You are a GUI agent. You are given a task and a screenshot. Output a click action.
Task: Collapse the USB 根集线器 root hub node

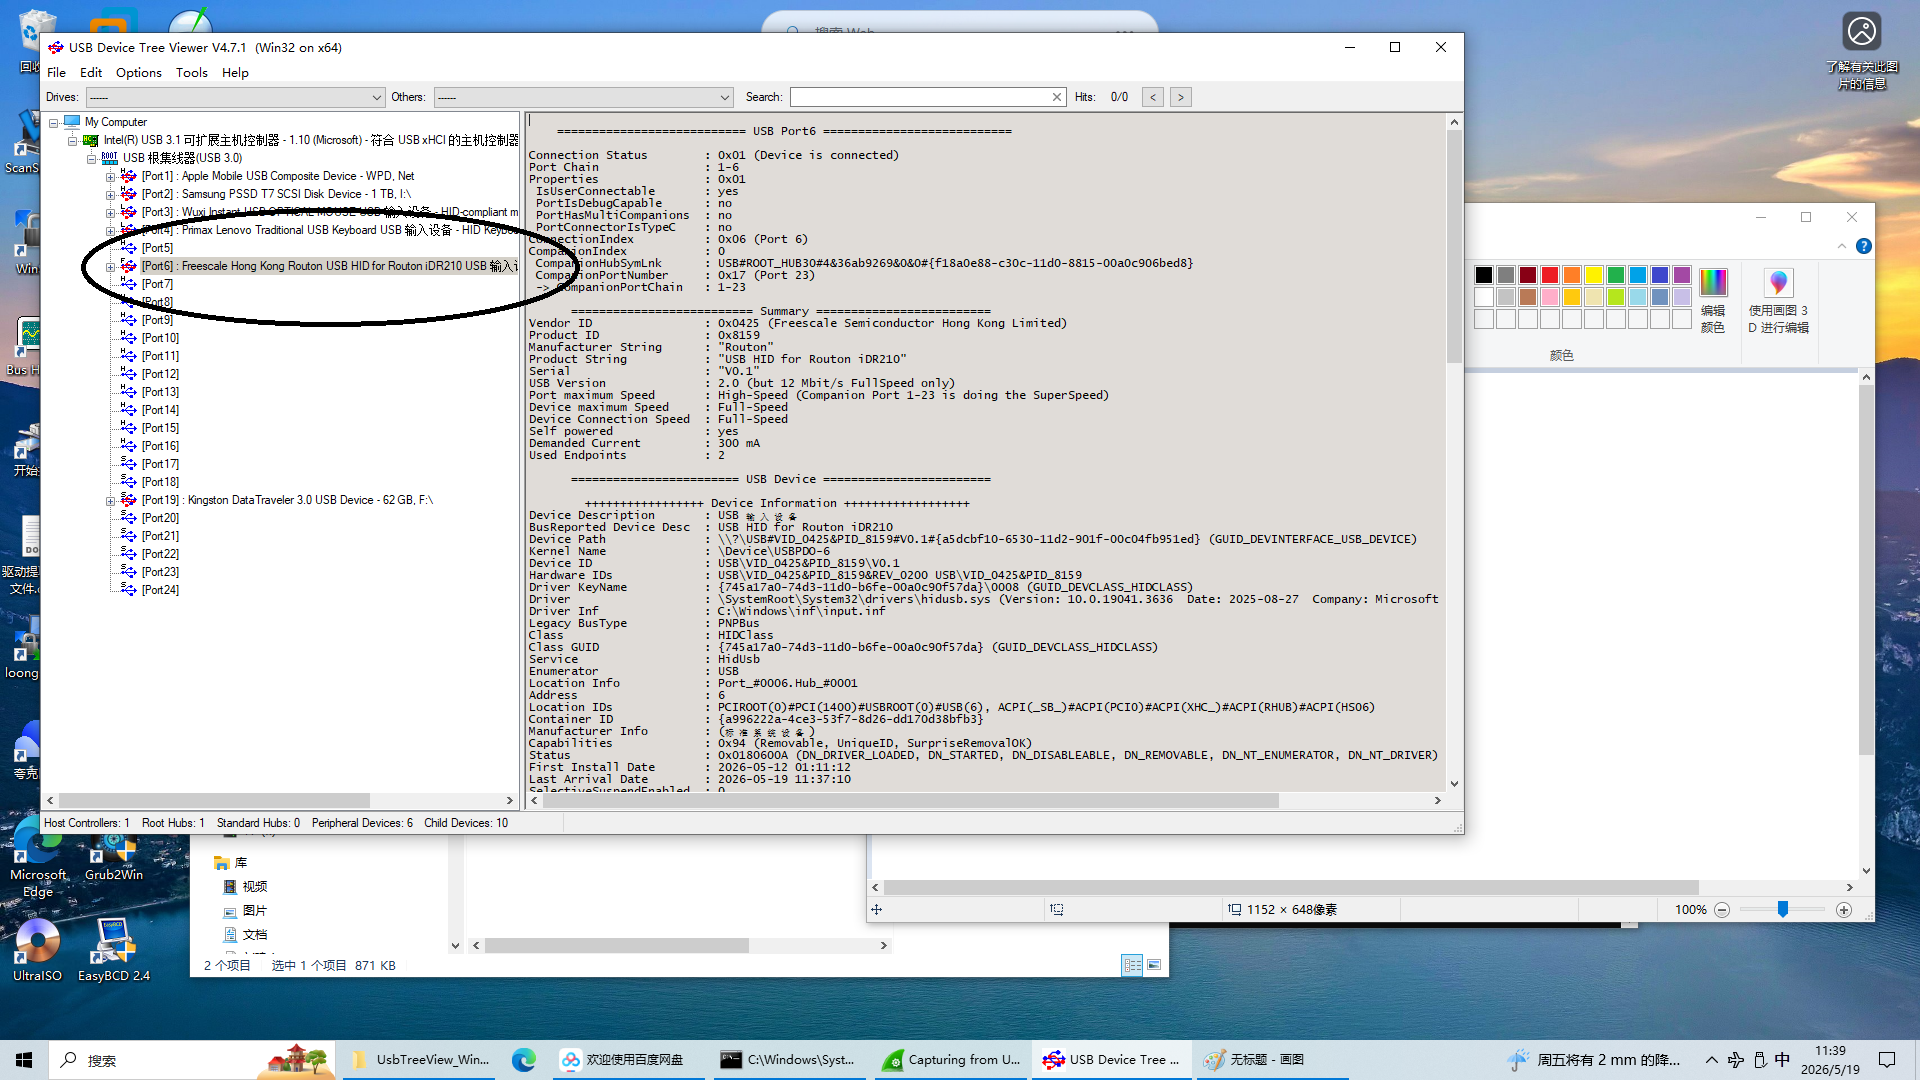(92, 159)
